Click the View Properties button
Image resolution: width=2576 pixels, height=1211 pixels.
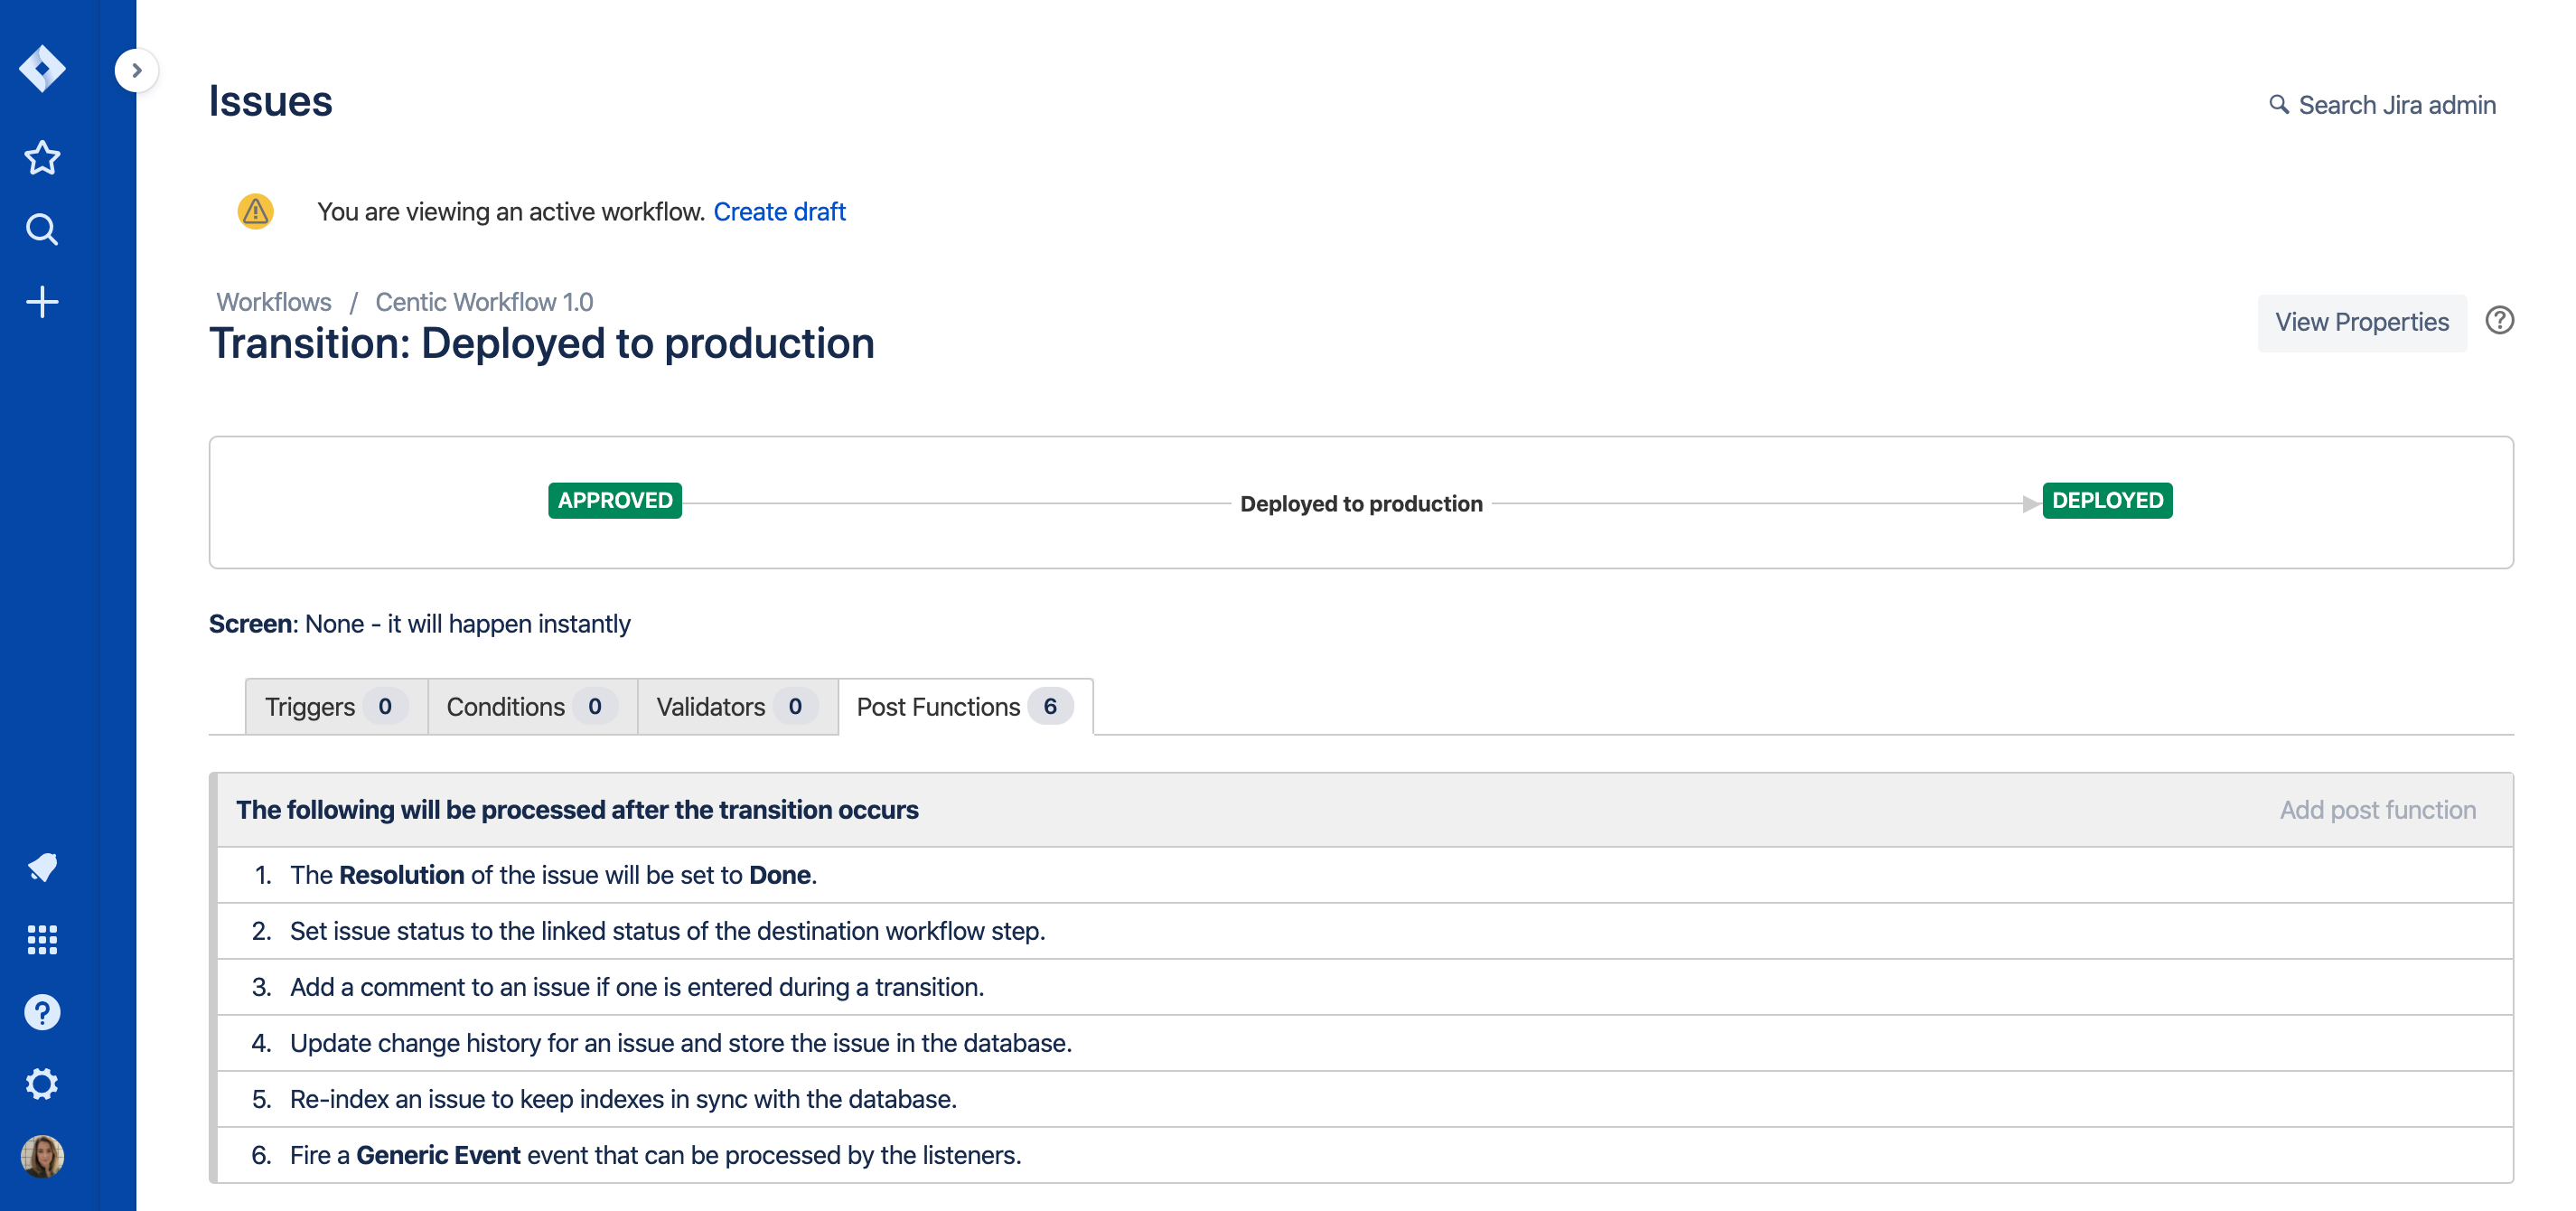point(2362,322)
